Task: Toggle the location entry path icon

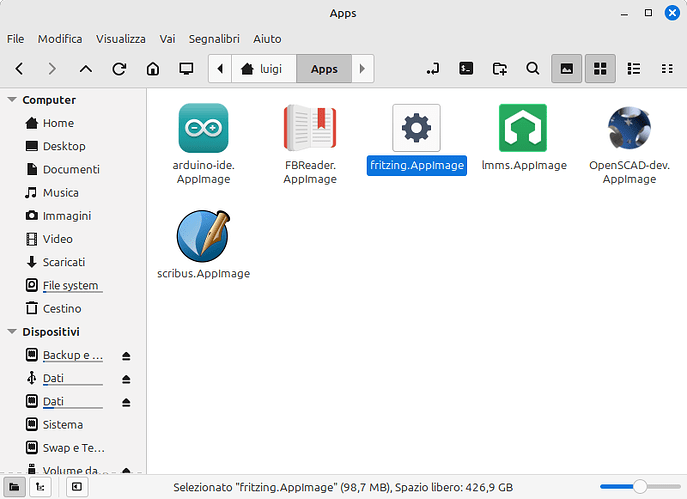Action: 433,69
